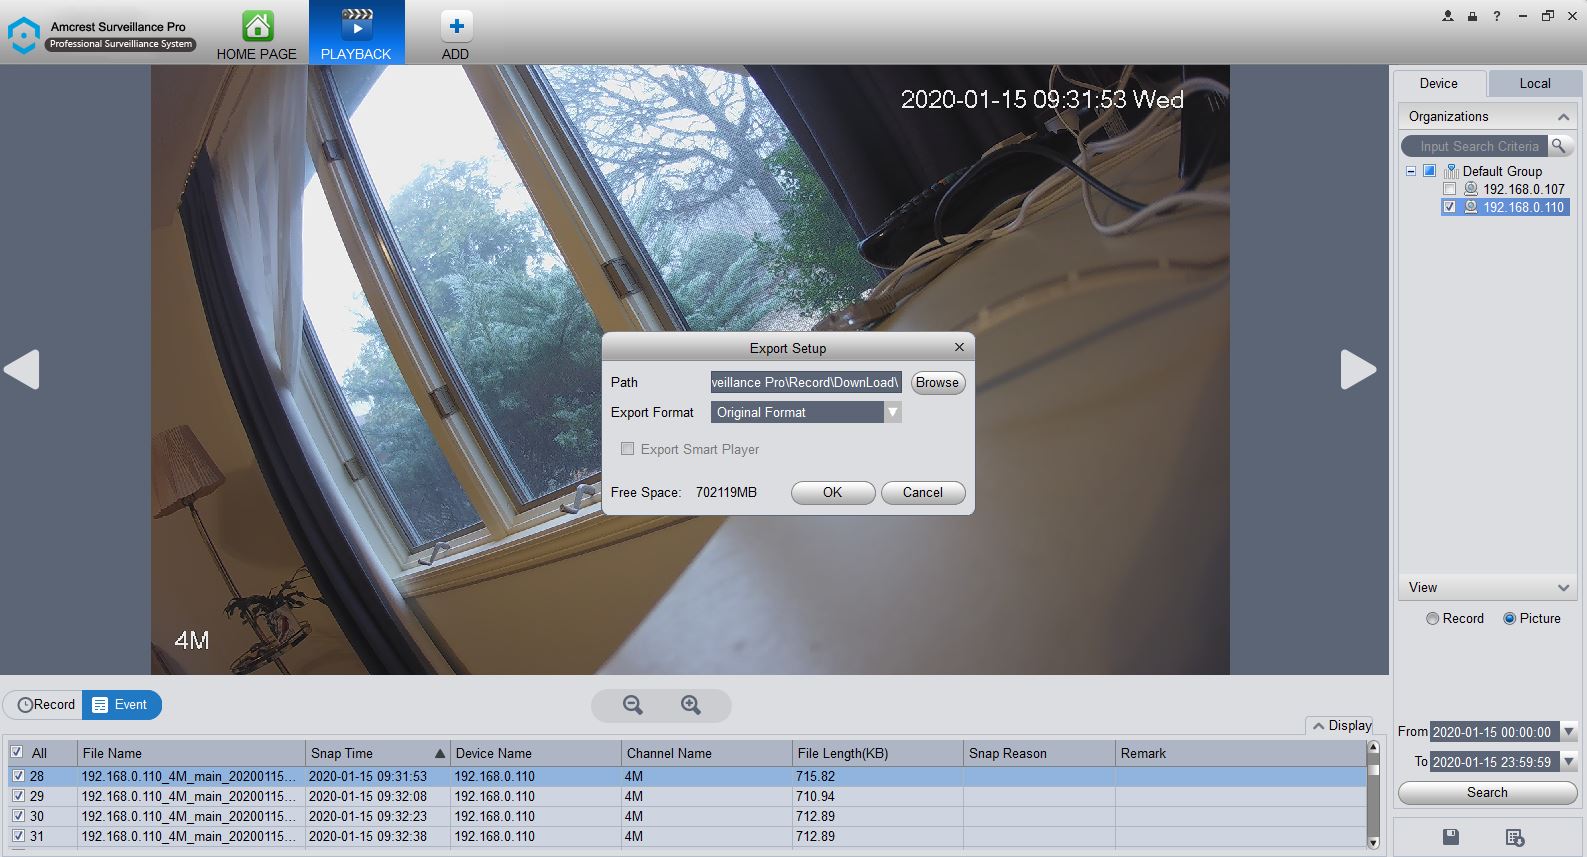Viewport: 1587px width, 857px height.
Task: Open the export list download icon
Action: pyautogui.click(x=1514, y=837)
